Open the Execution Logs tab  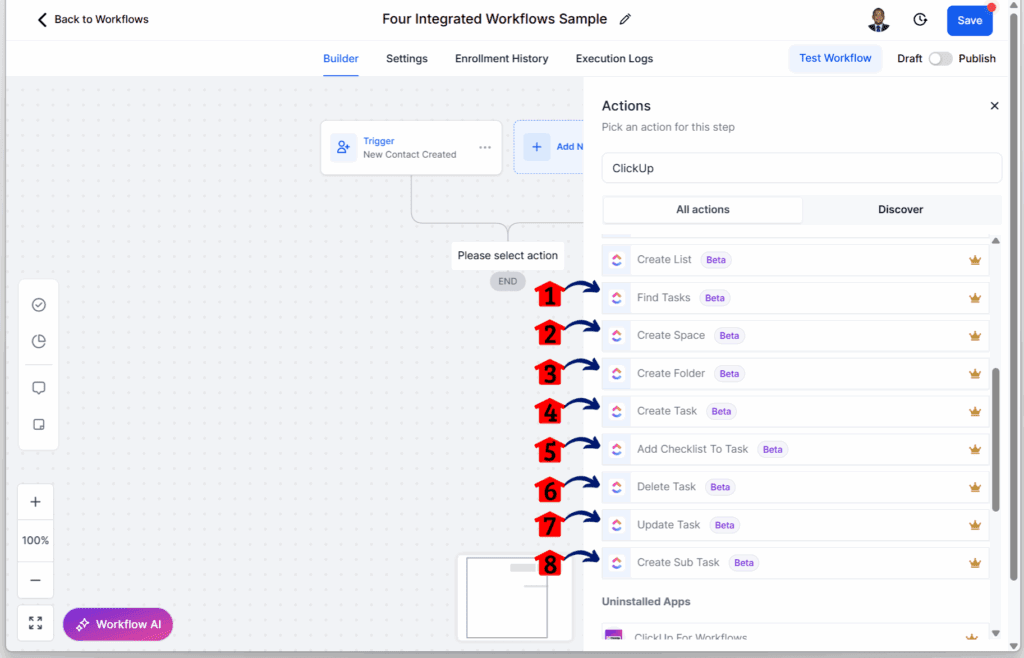tap(614, 59)
